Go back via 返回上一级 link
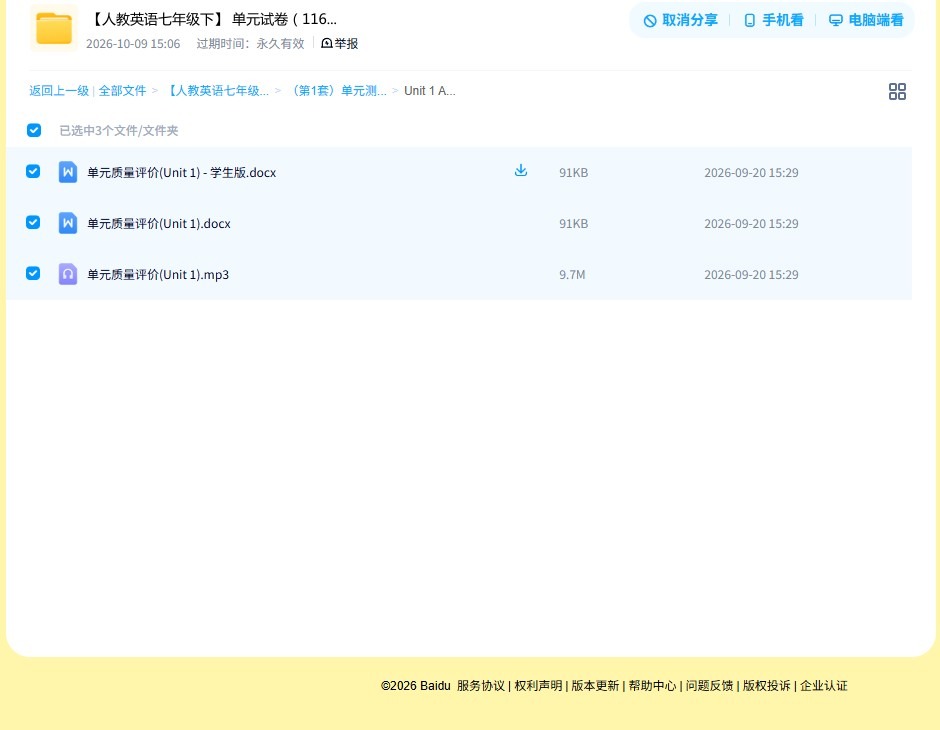 [x=59, y=91]
